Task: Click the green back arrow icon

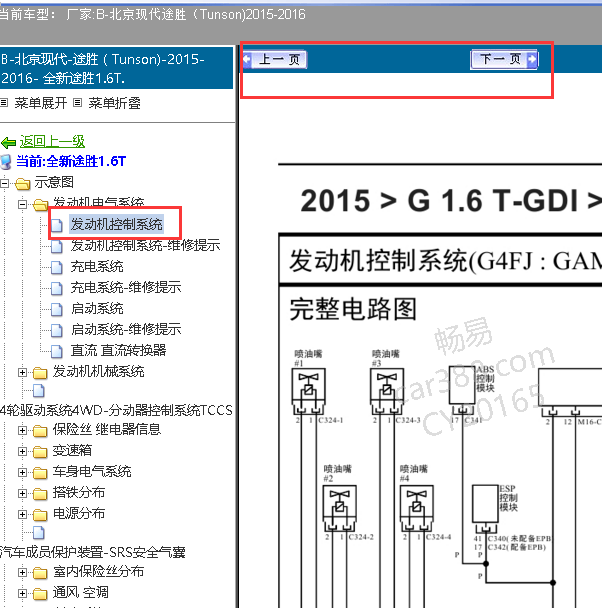Action: point(9,143)
